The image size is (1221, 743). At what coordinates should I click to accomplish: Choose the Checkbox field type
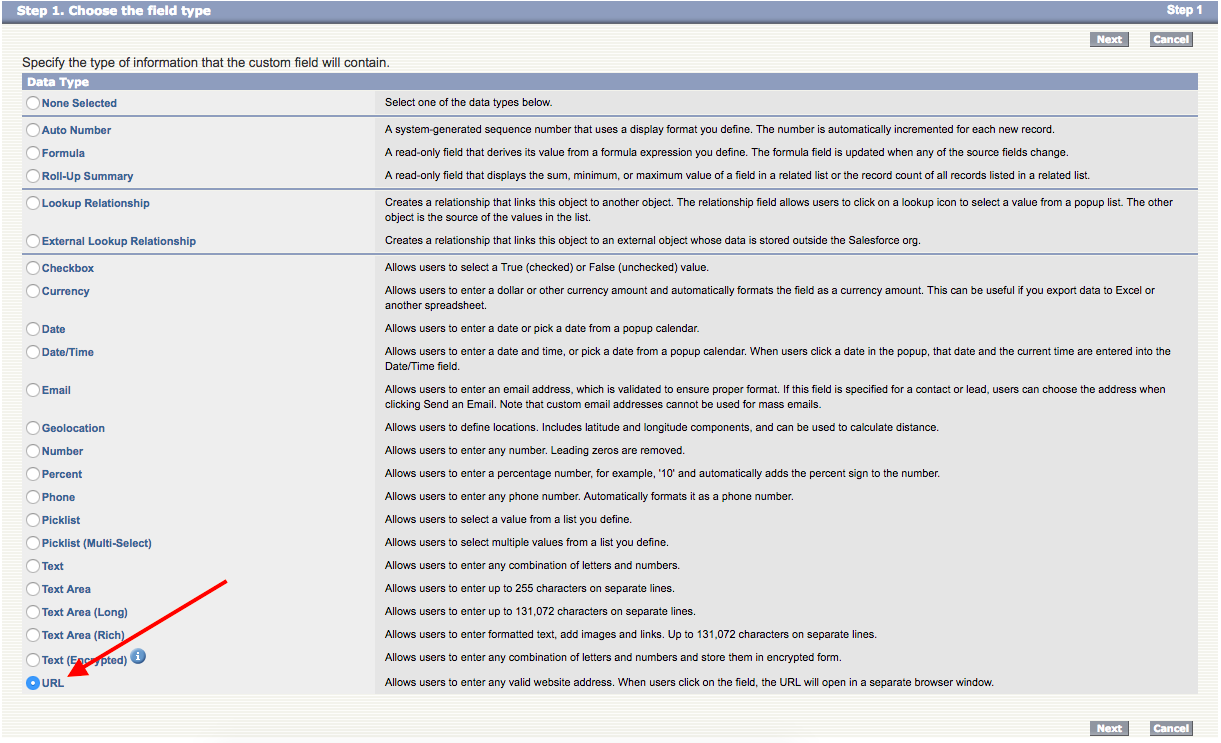pyautogui.click(x=34, y=268)
